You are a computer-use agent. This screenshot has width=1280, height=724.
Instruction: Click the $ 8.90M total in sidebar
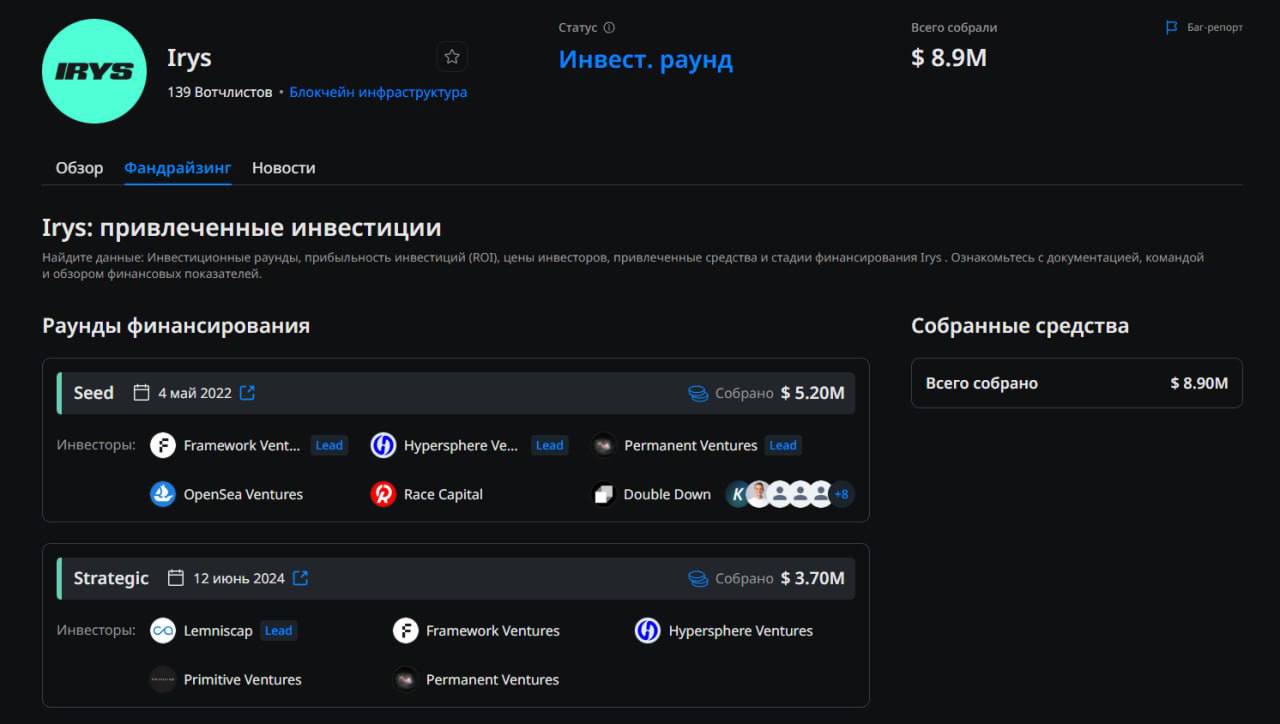[1199, 383]
